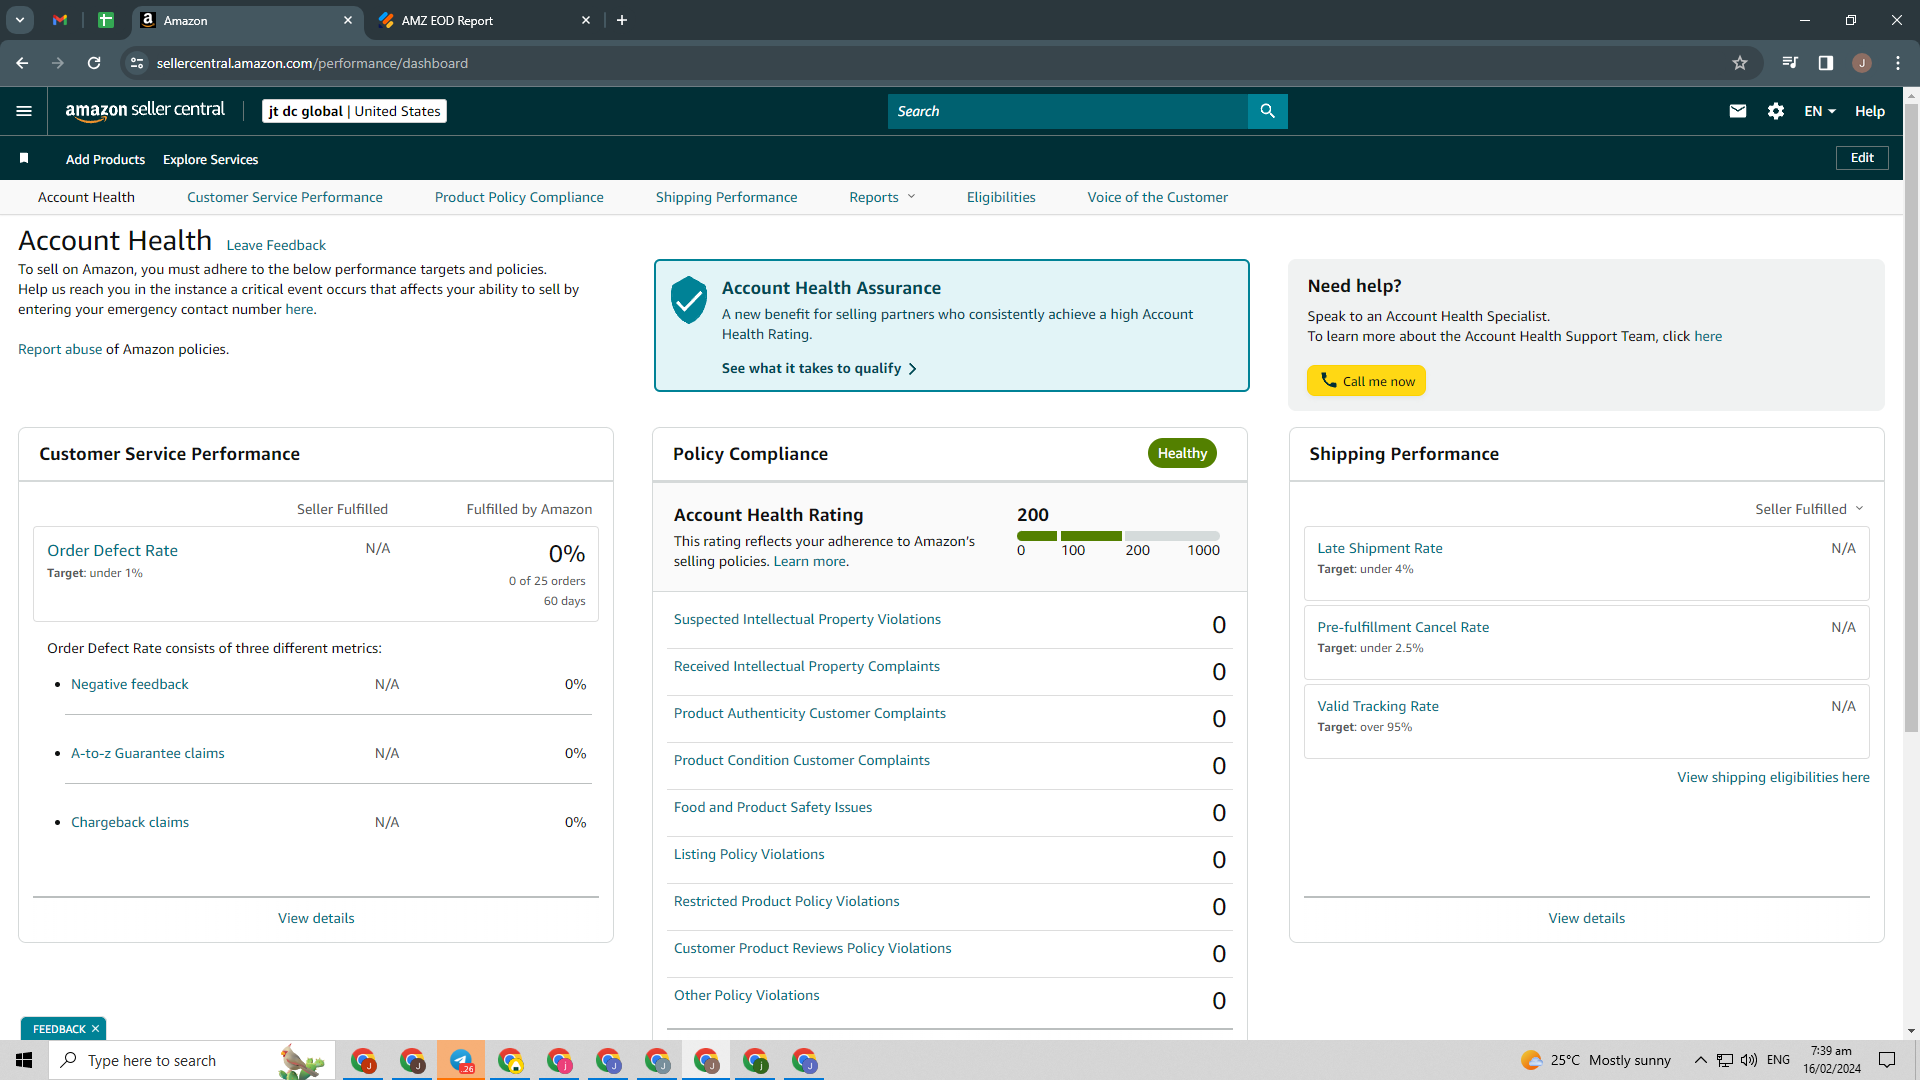Viewport: 1920px width, 1080px height.
Task: Open Late Shipment Rate metric
Action: click(1380, 548)
